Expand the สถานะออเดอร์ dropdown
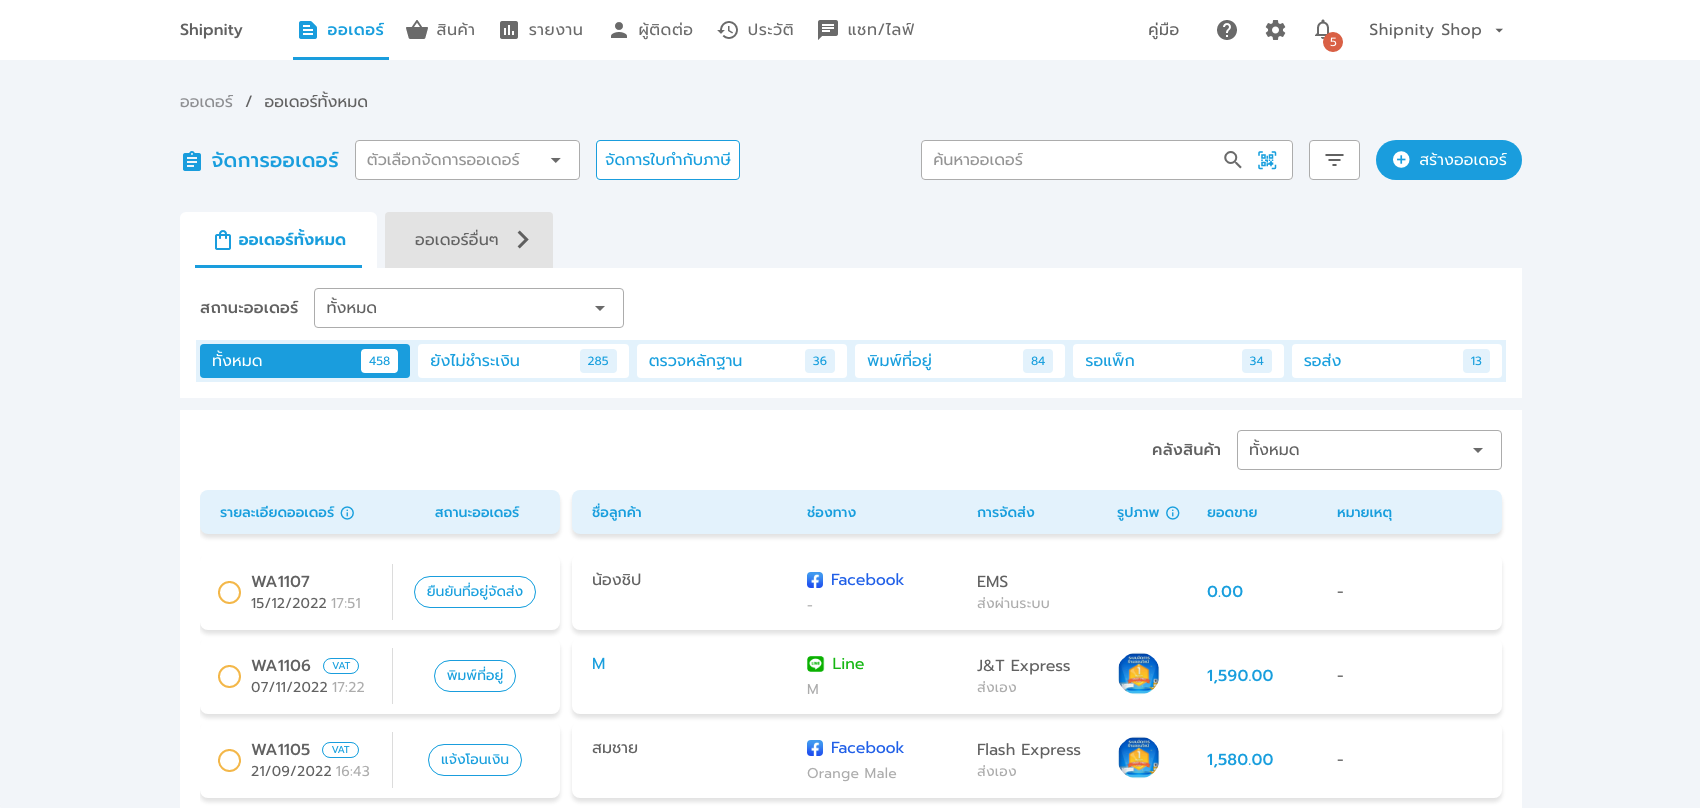The width and height of the screenshot is (1700, 808). click(x=468, y=308)
